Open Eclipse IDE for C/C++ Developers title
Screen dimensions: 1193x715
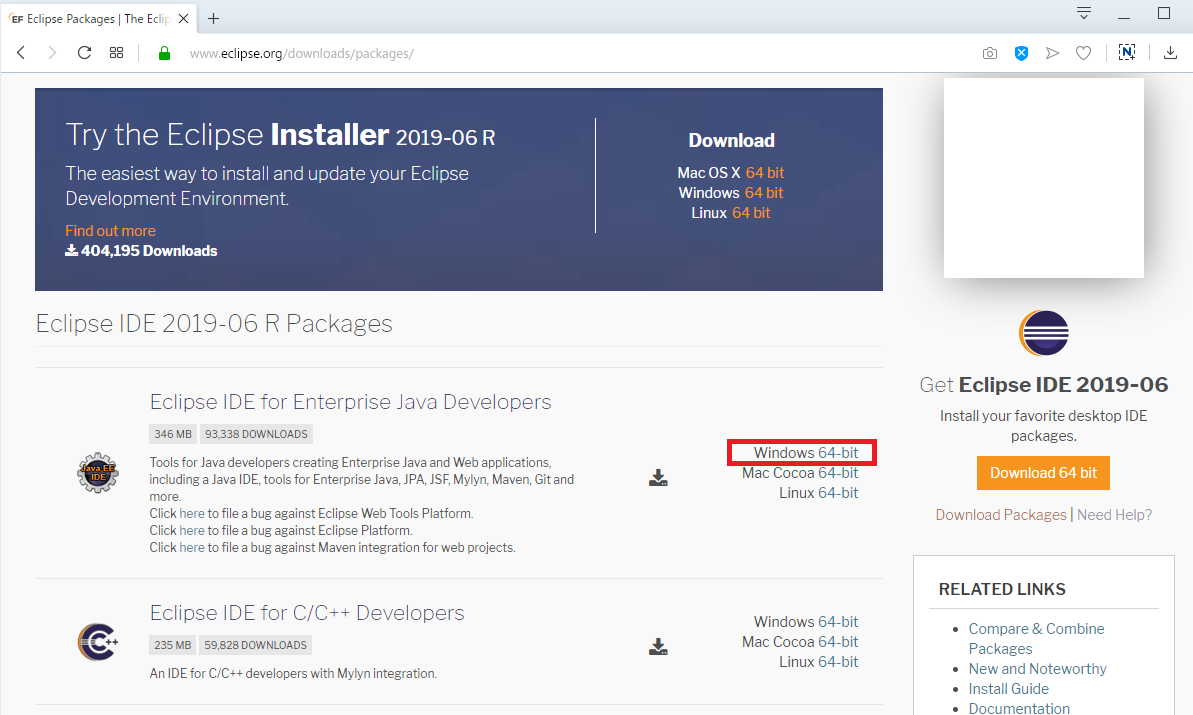[x=307, y=612]
